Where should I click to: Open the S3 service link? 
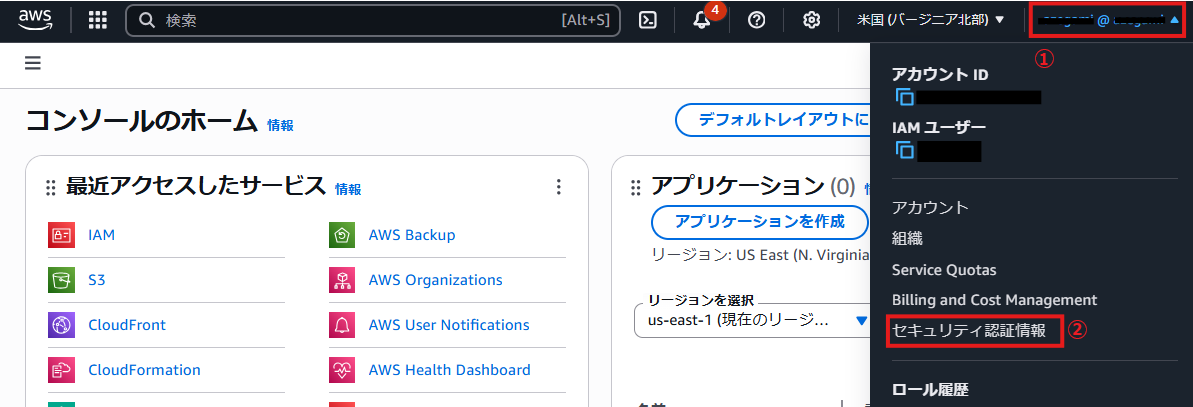point(97,280)
